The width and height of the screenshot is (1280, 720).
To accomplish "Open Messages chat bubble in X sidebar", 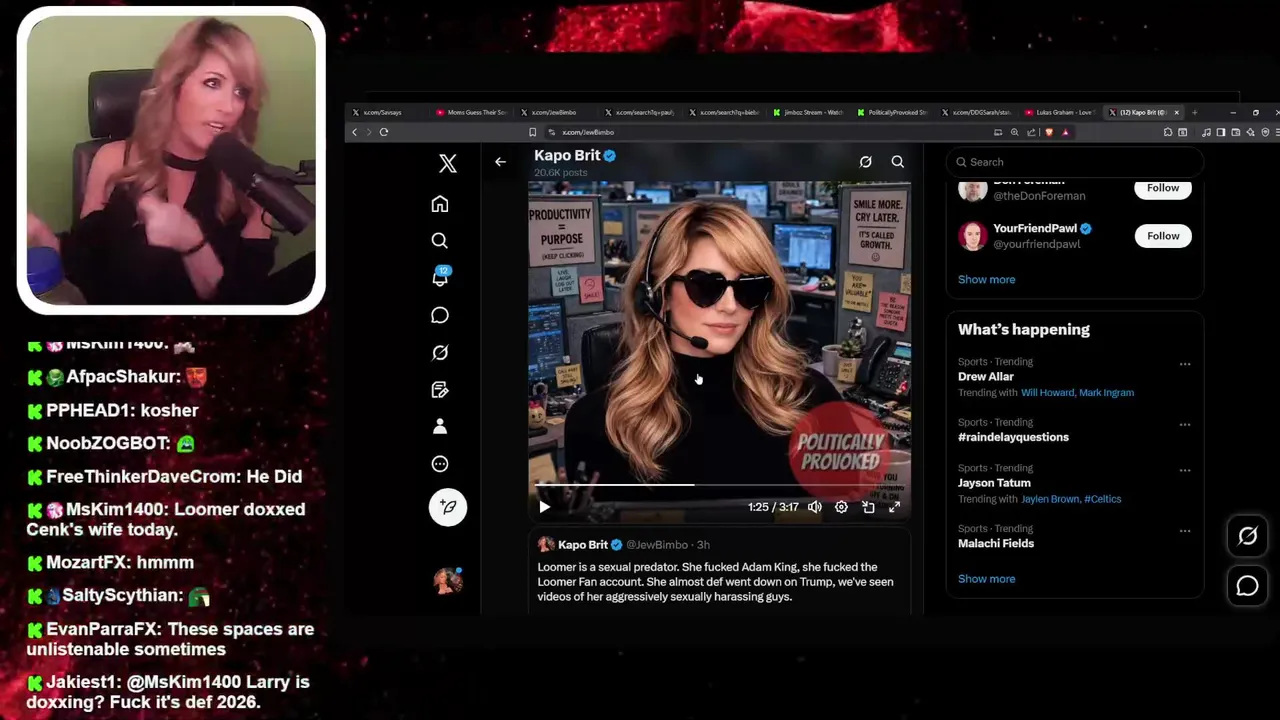I will (x=440, y=315).
